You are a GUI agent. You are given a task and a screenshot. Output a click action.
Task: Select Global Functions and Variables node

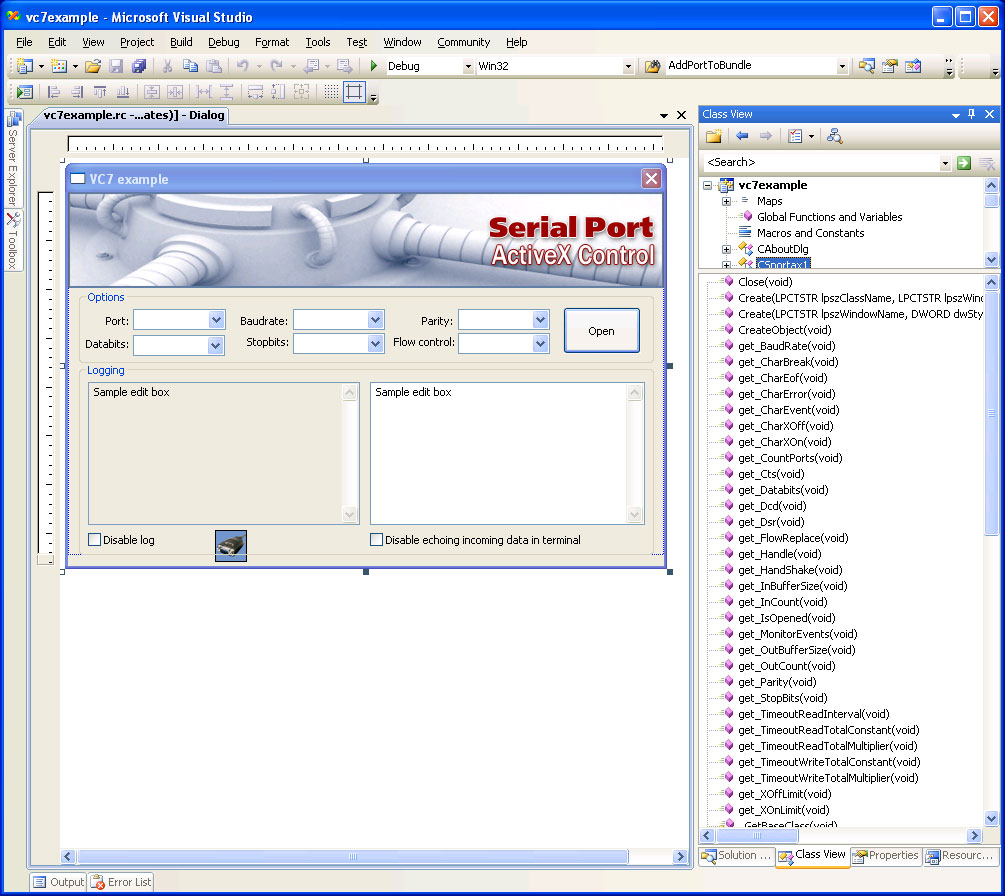tap(829, 217)
